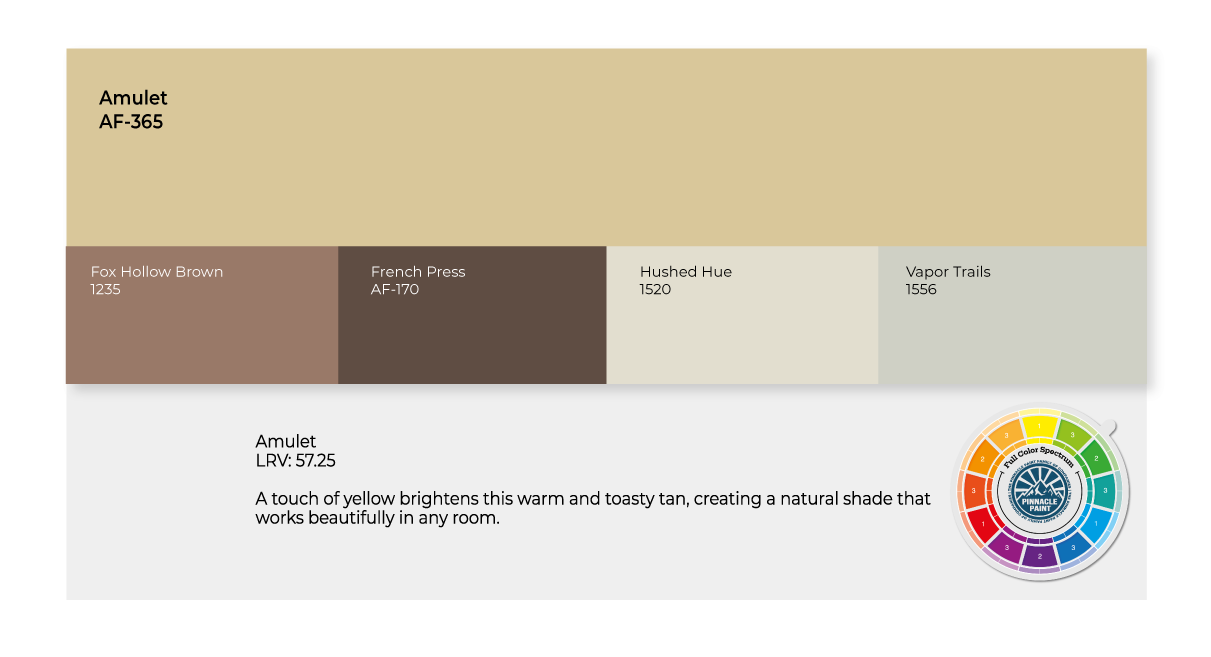Click the Pinnacle Paint logo in the wheel center

1039,492
